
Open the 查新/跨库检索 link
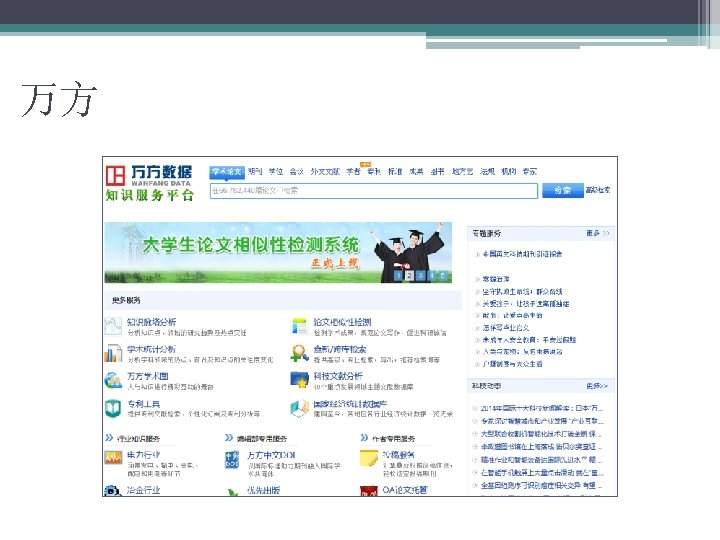tap(340, 349)
